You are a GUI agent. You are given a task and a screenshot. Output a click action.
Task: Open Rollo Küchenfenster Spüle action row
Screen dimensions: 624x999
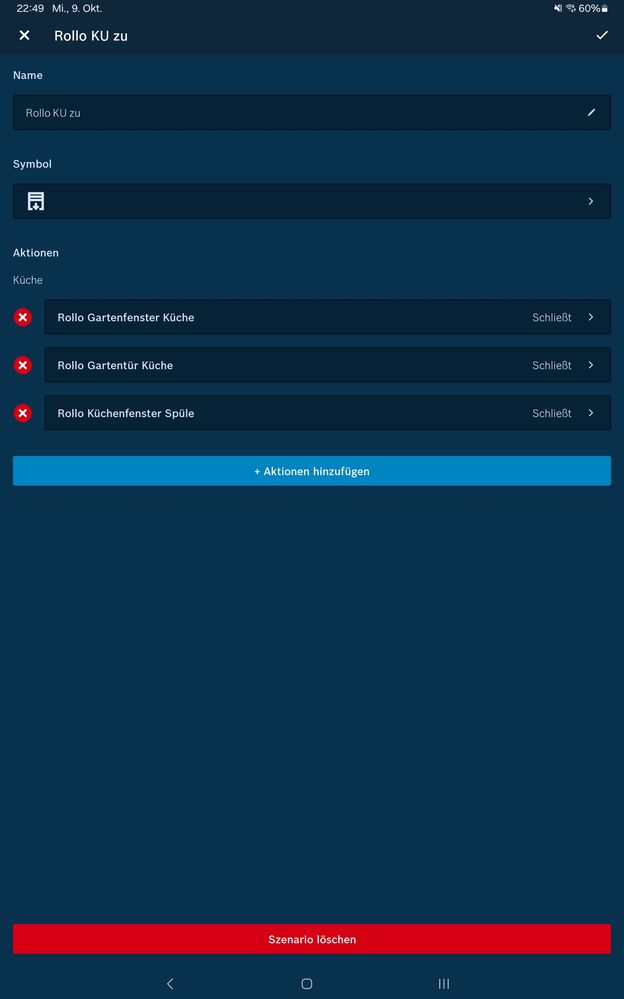(x=328, y=413)
